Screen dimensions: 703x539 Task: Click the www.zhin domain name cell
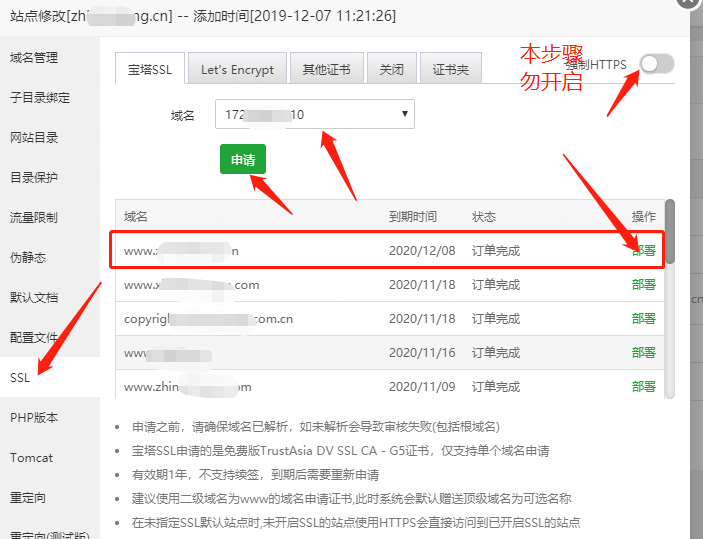click(187, 387)
